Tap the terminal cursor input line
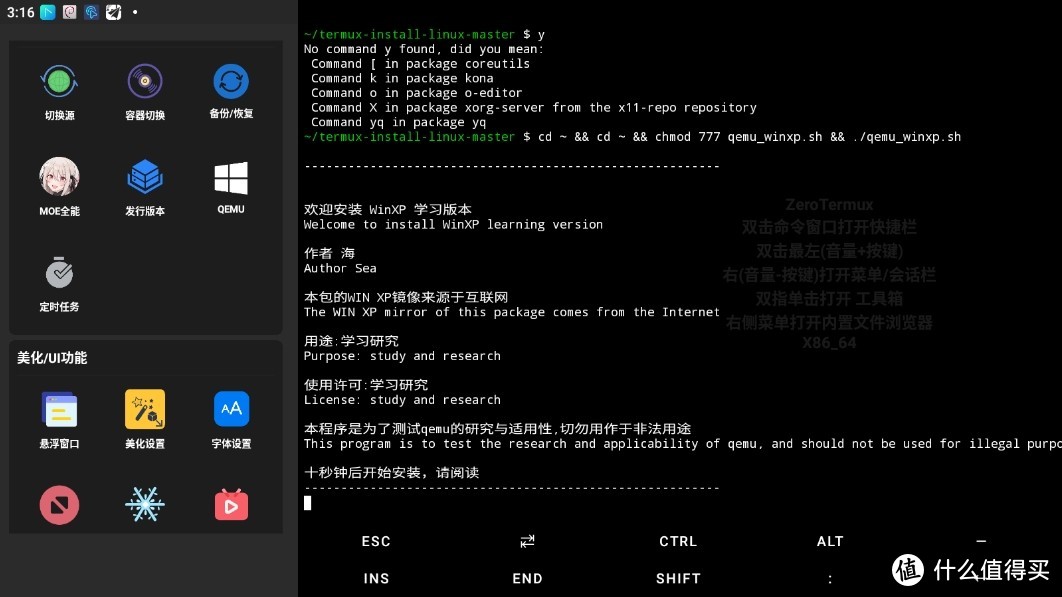Screen dimensions: 1062x597 307,503
